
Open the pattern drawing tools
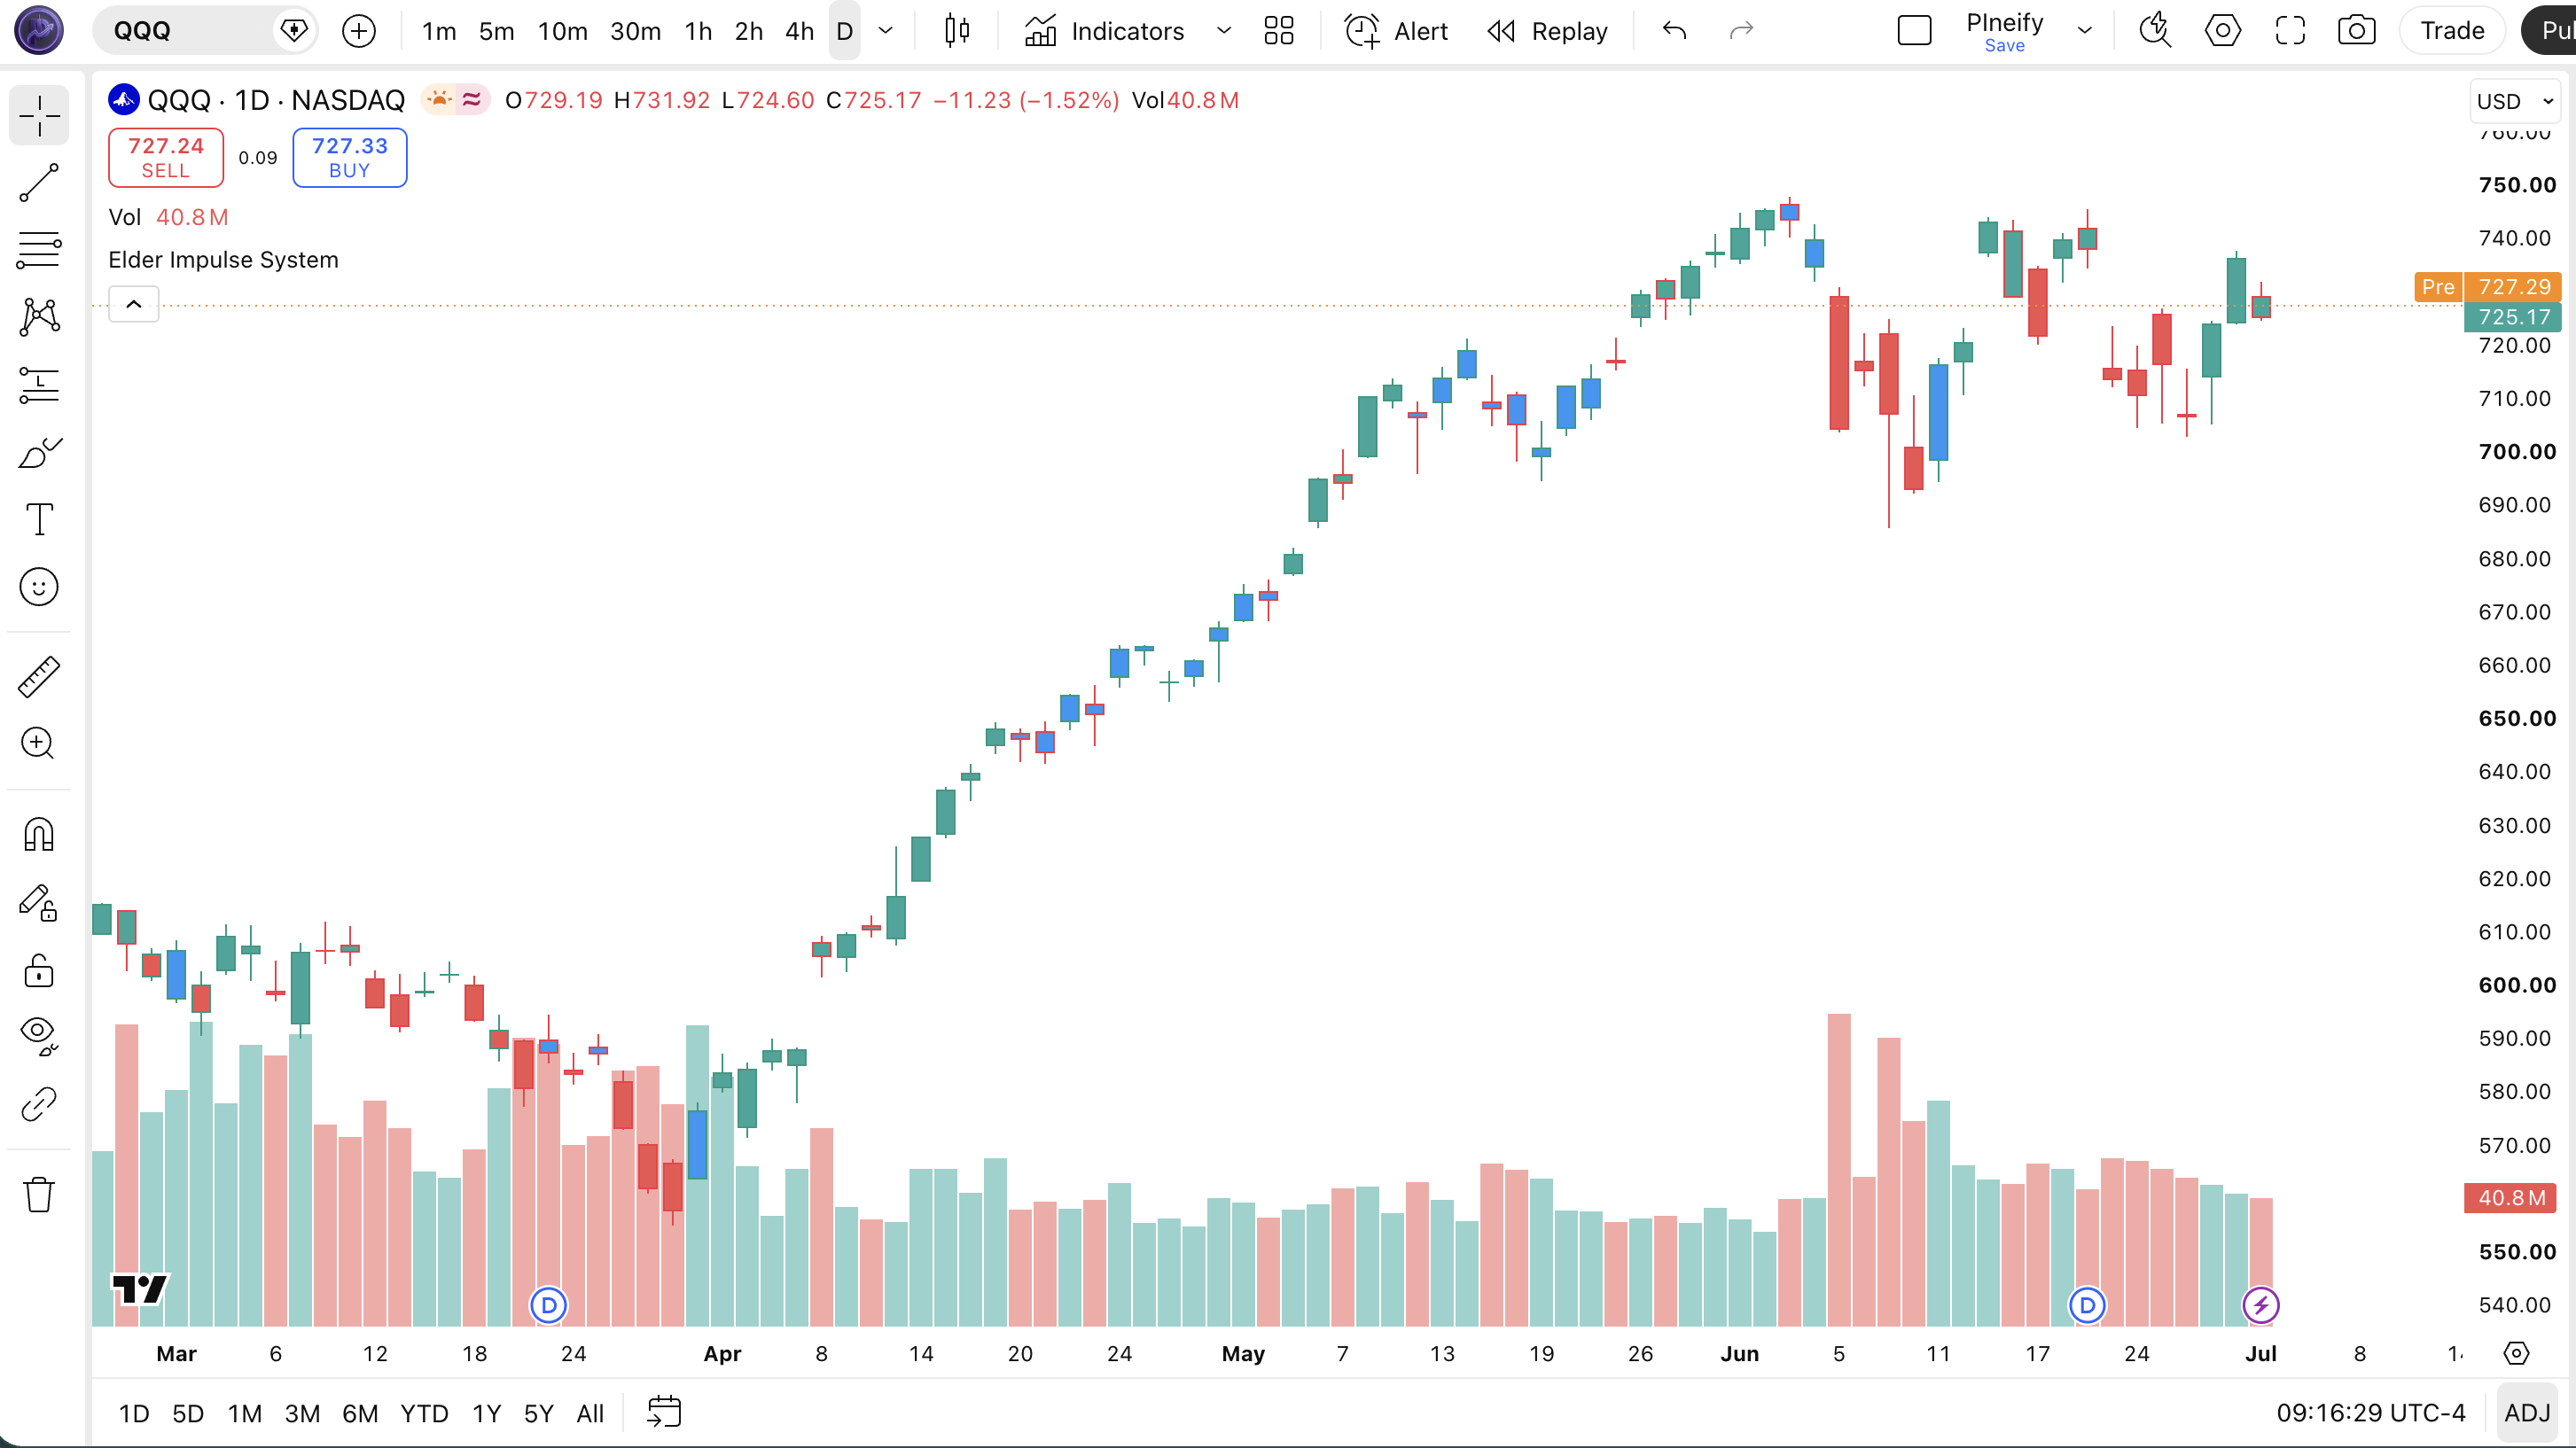coord(39,317)
